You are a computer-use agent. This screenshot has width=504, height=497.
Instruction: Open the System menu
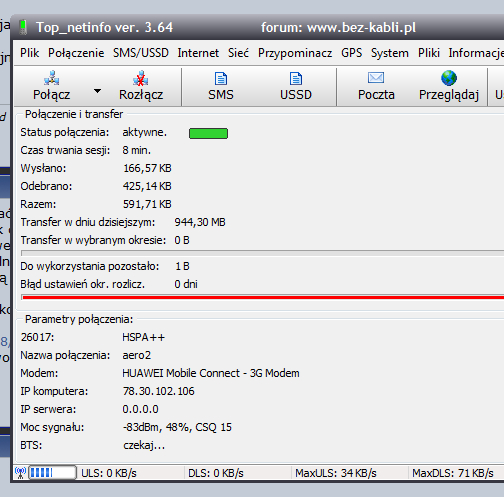tap(390, 53)
